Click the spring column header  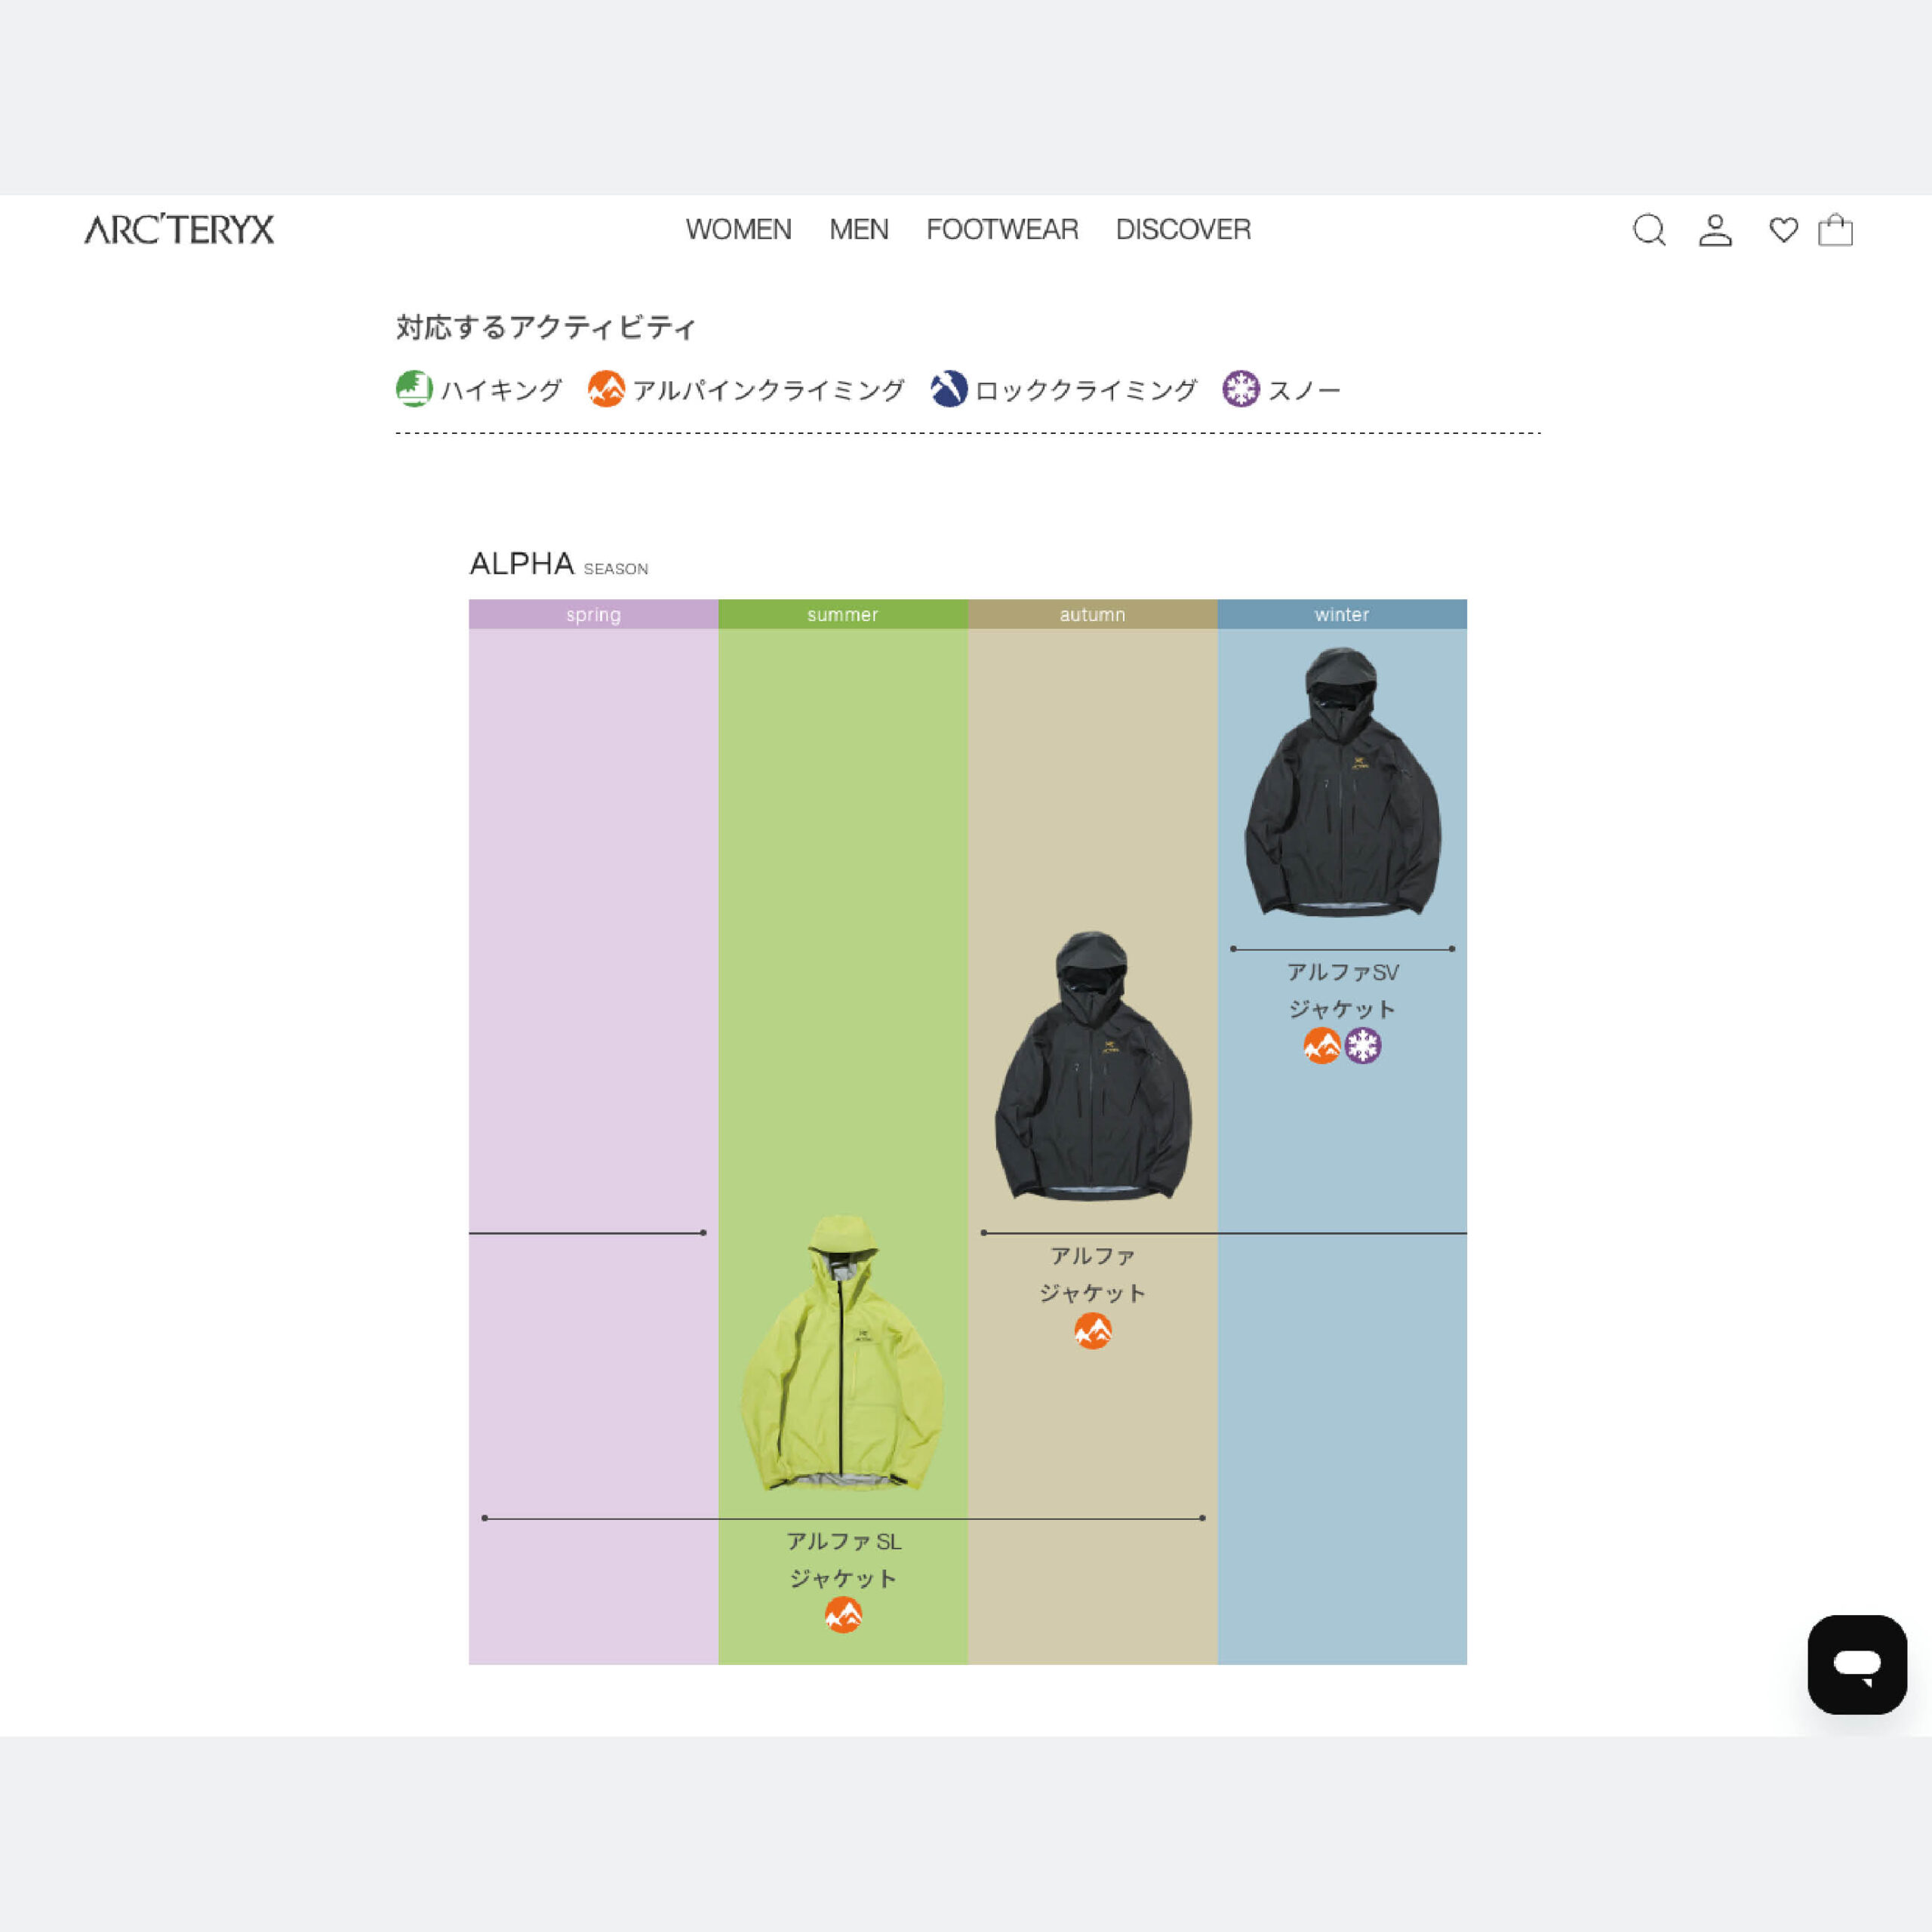[x=593, y=614]
